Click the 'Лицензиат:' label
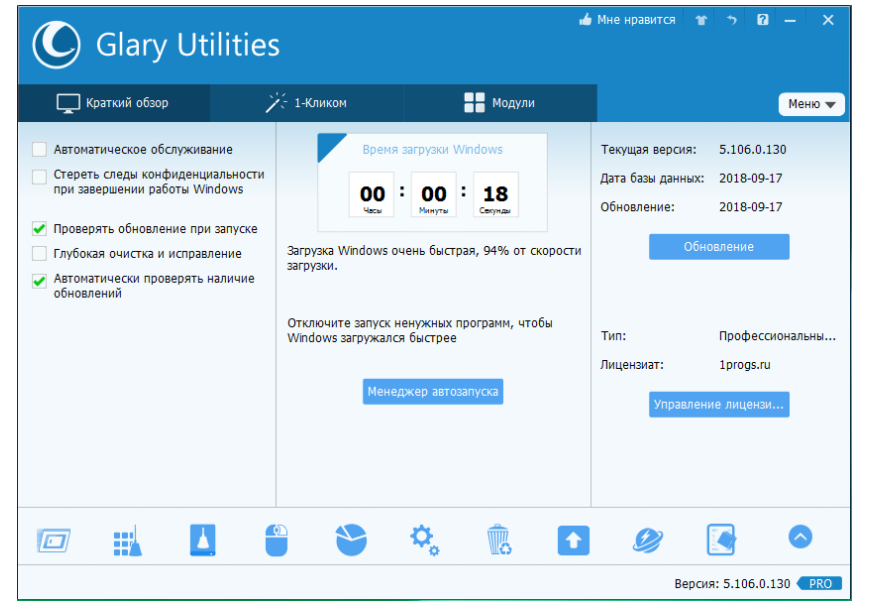The image size is (872, 607). pos(632,365)
